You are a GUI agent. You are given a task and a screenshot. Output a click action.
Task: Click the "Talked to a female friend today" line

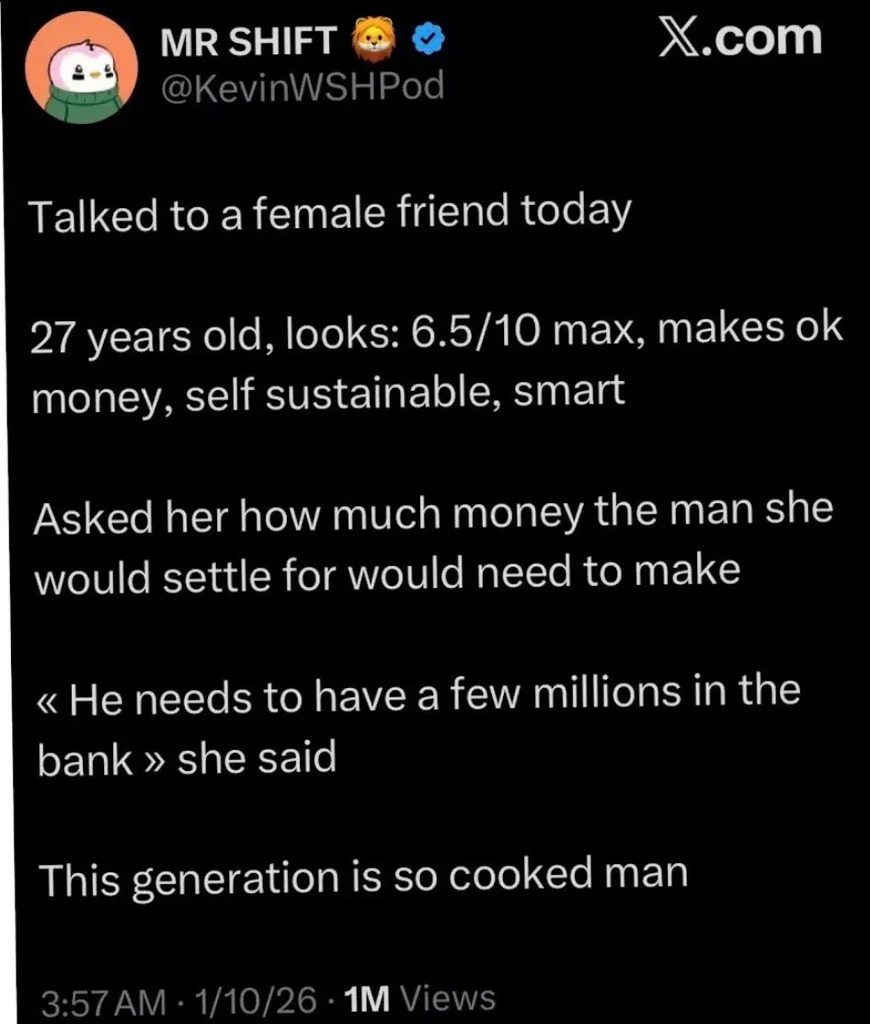[332, 214]
